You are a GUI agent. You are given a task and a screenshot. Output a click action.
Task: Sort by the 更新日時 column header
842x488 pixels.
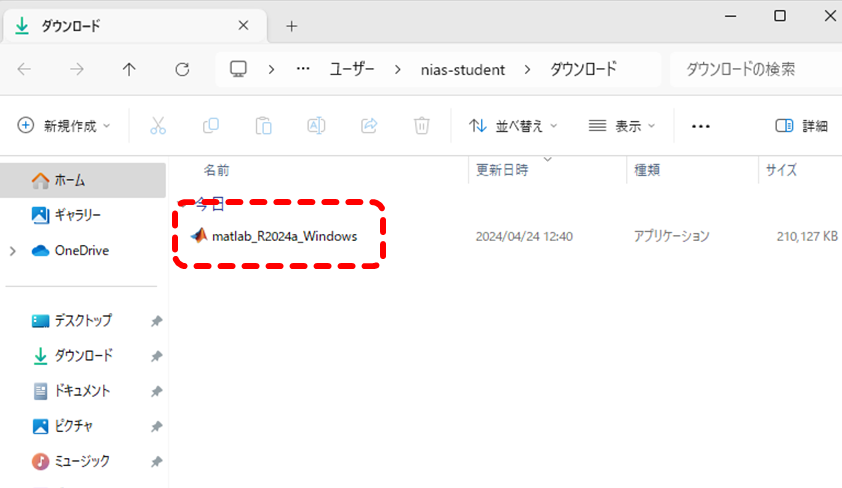point(502,170)
